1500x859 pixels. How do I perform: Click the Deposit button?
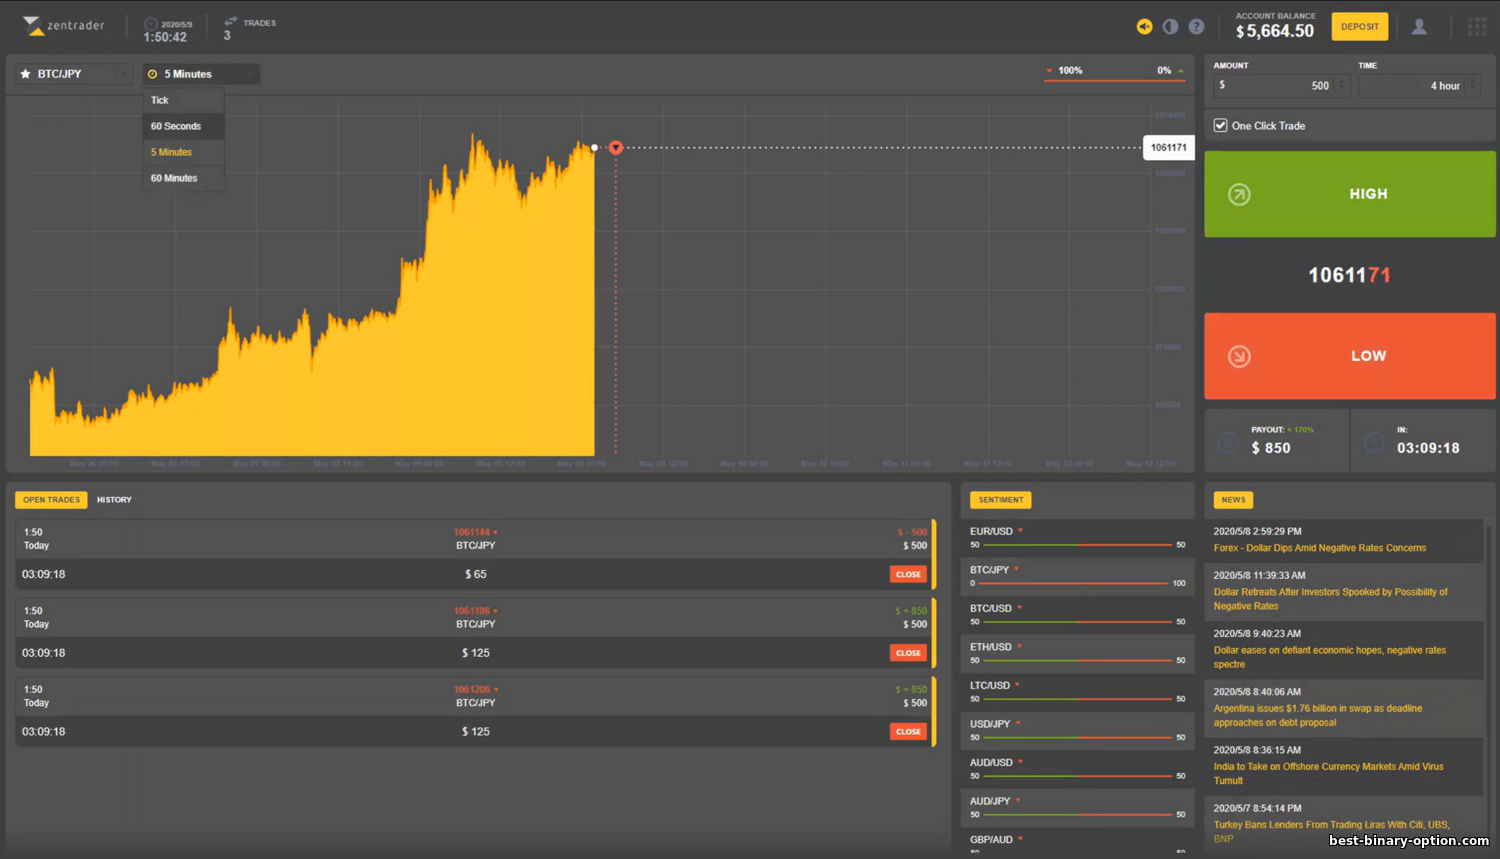pyautogui.click(x=1359, y=27)
